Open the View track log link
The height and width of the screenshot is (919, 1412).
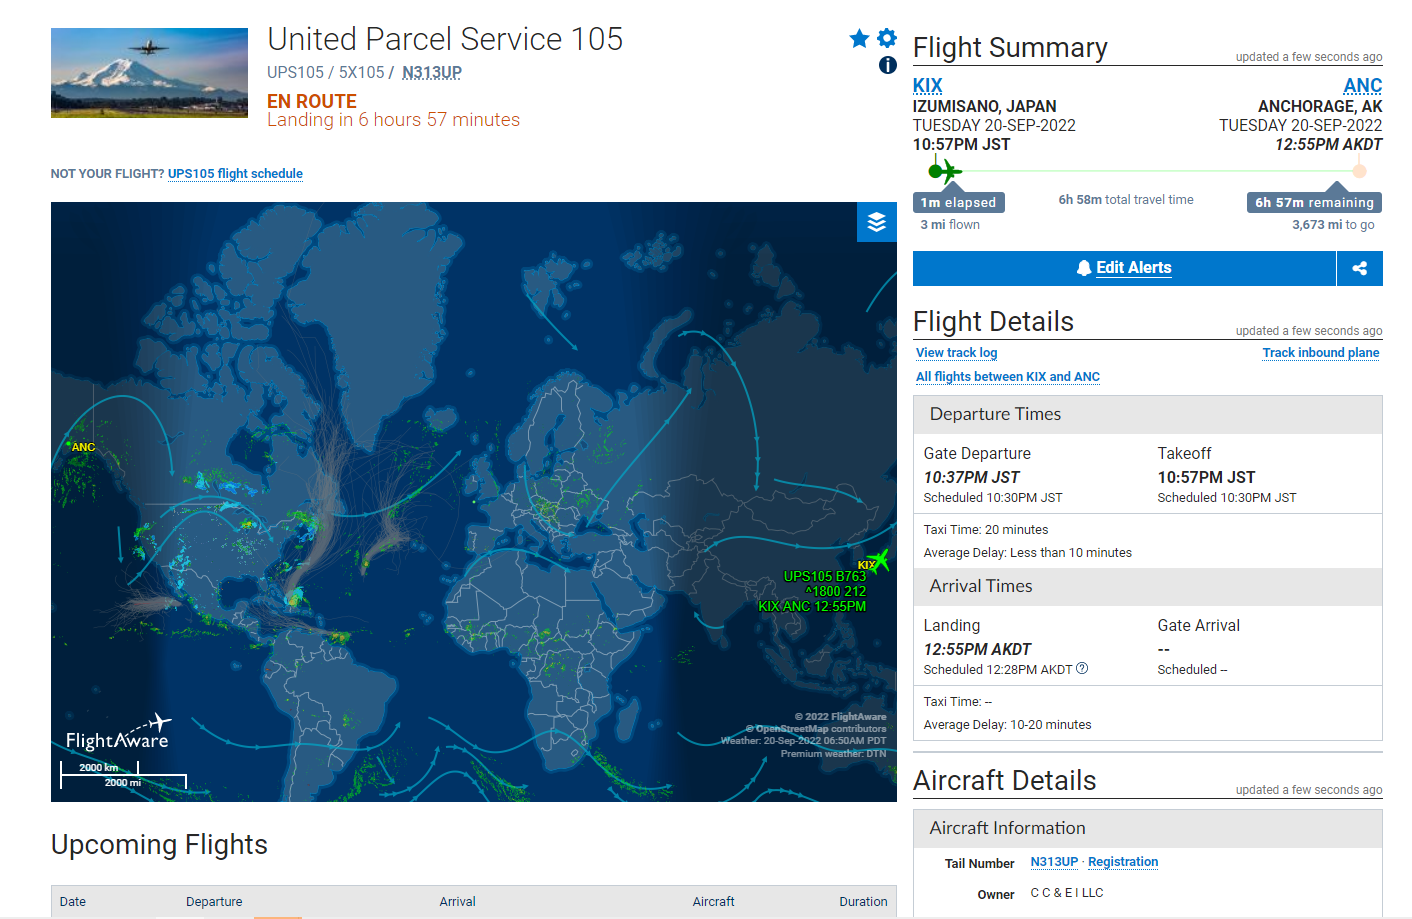click(956, 353)
